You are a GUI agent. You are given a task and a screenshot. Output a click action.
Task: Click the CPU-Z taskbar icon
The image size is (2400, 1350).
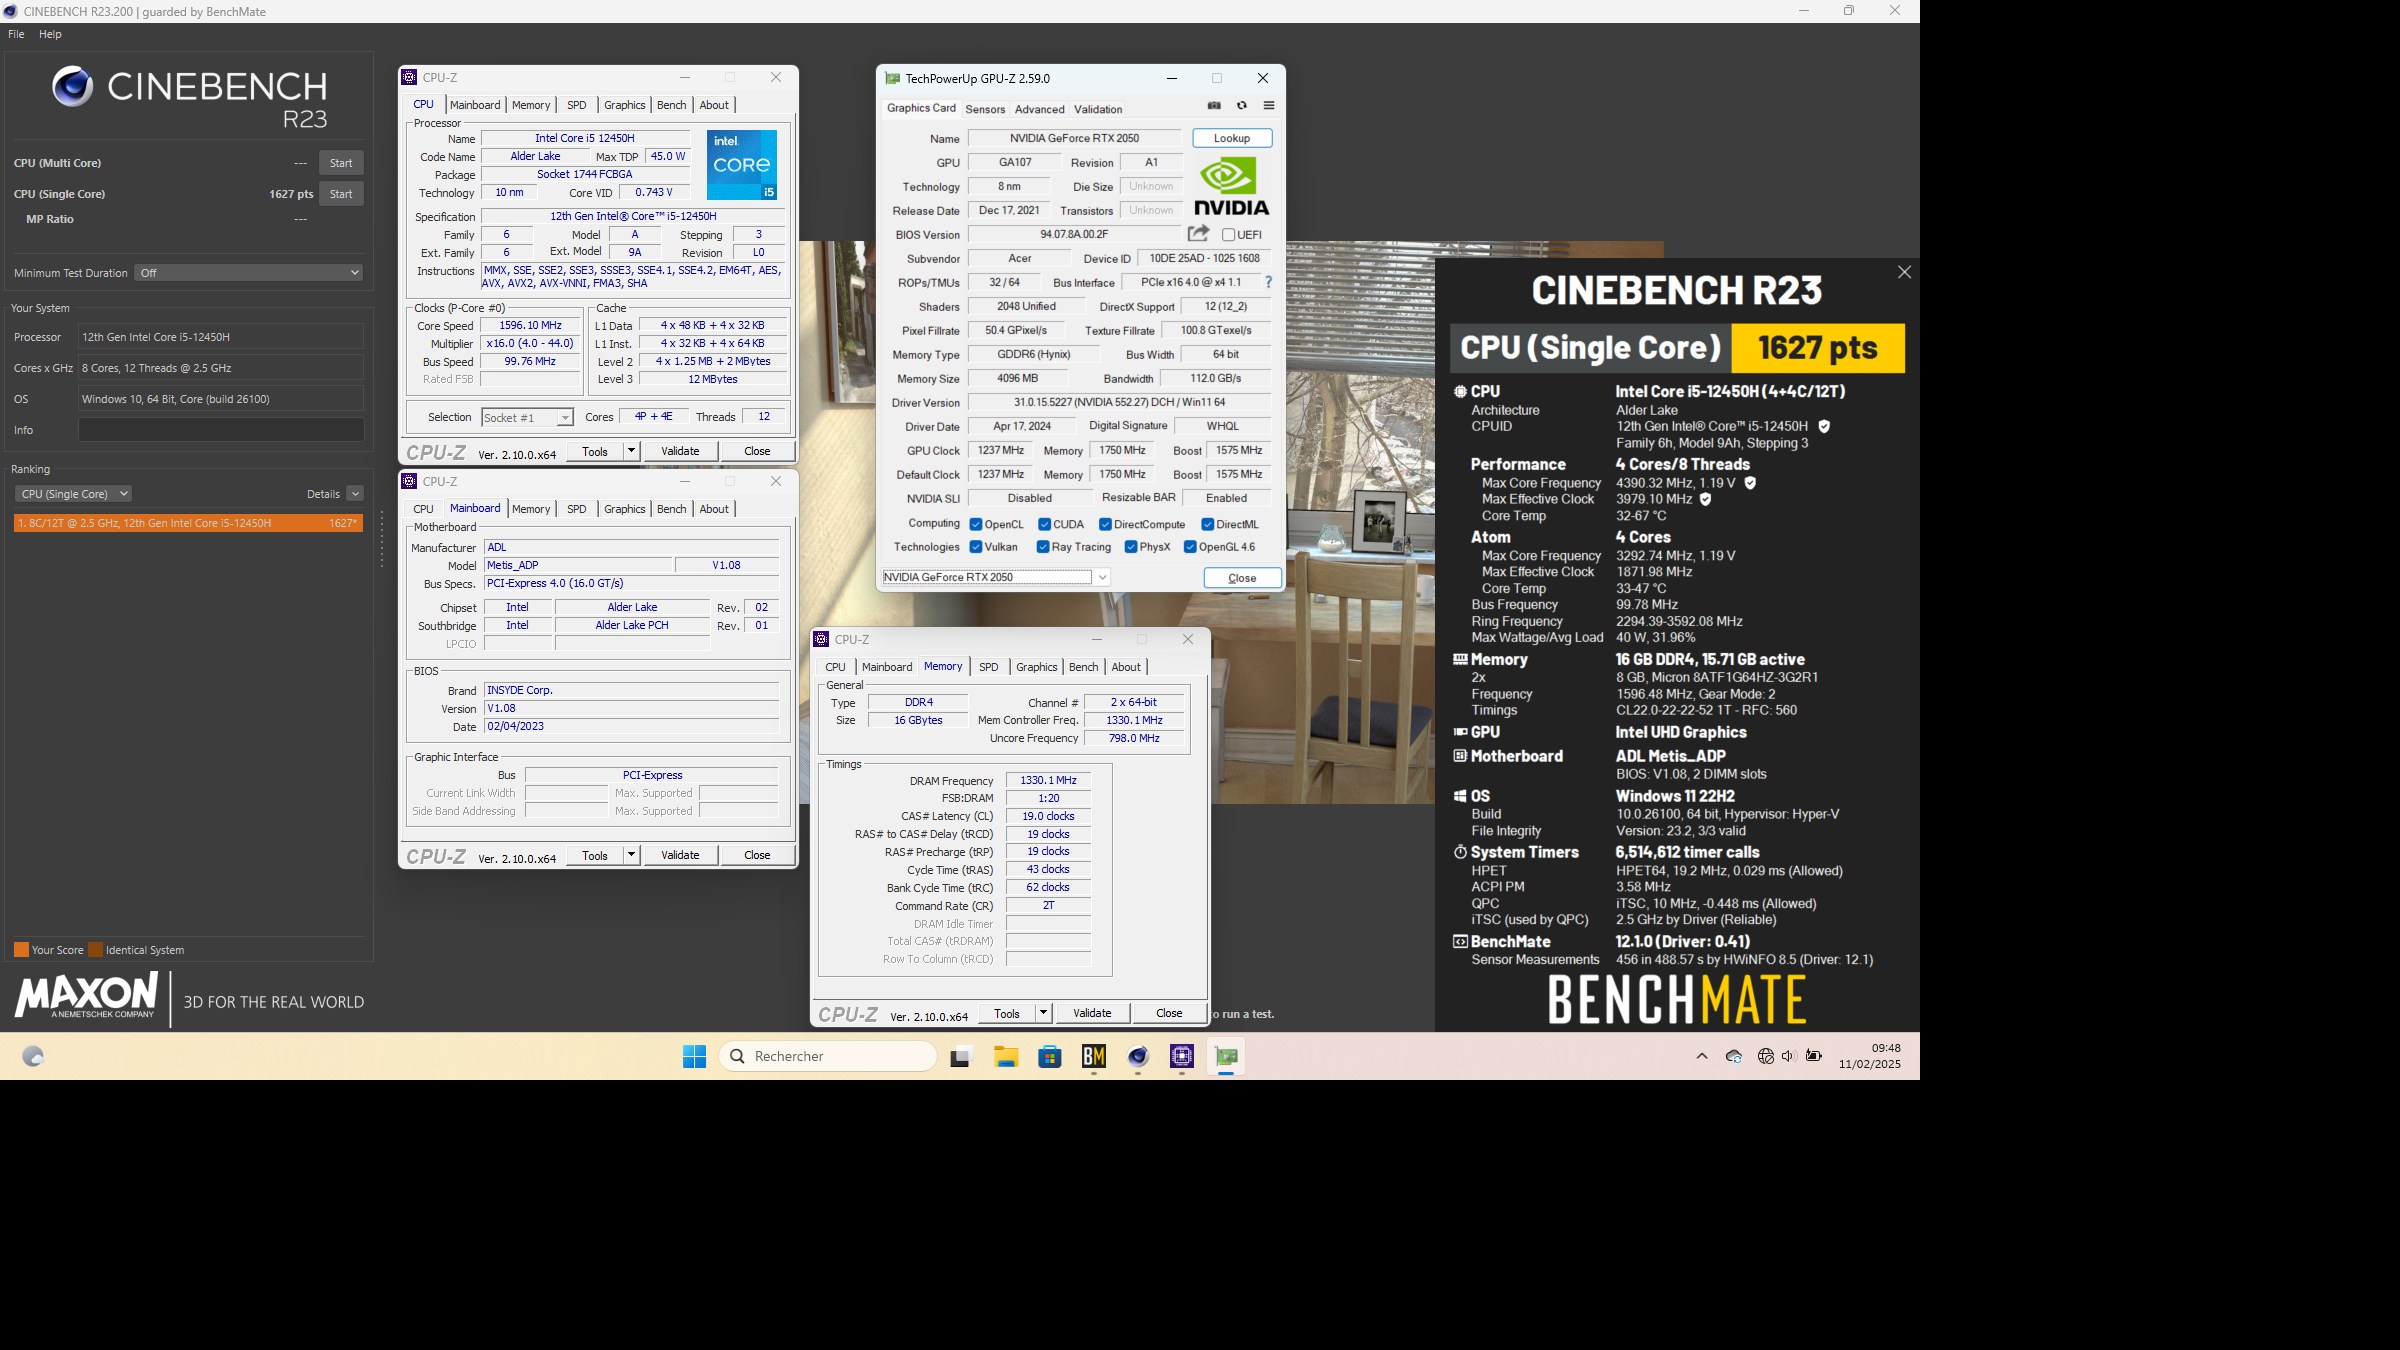tap(1182, 1056)
